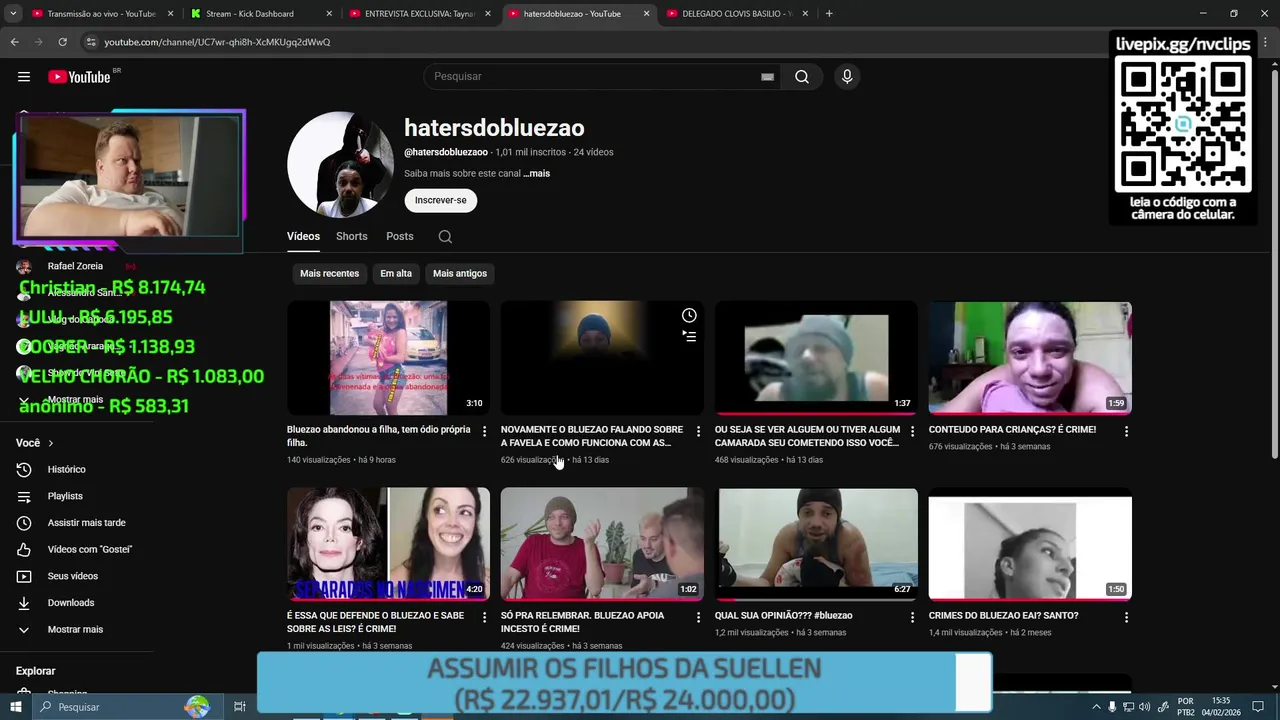Open 'CRIMES DO BLUEZAO EAI? SANTO?' thumbnail
1280x720 pixels.
1030,544
